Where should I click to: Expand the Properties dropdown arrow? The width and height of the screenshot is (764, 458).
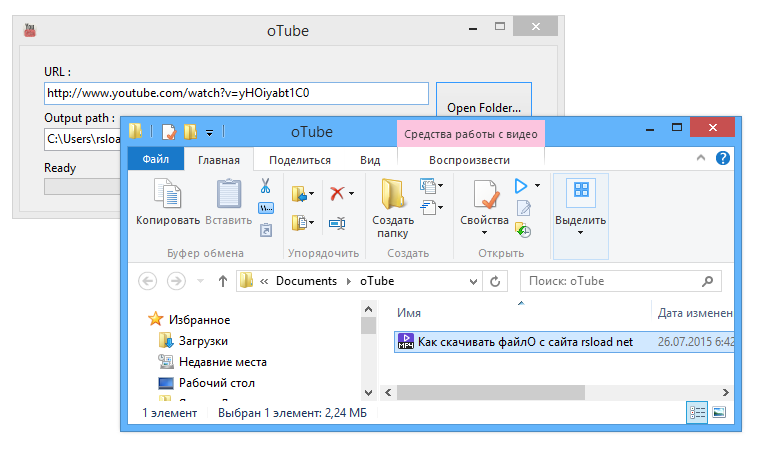point(484,233)
